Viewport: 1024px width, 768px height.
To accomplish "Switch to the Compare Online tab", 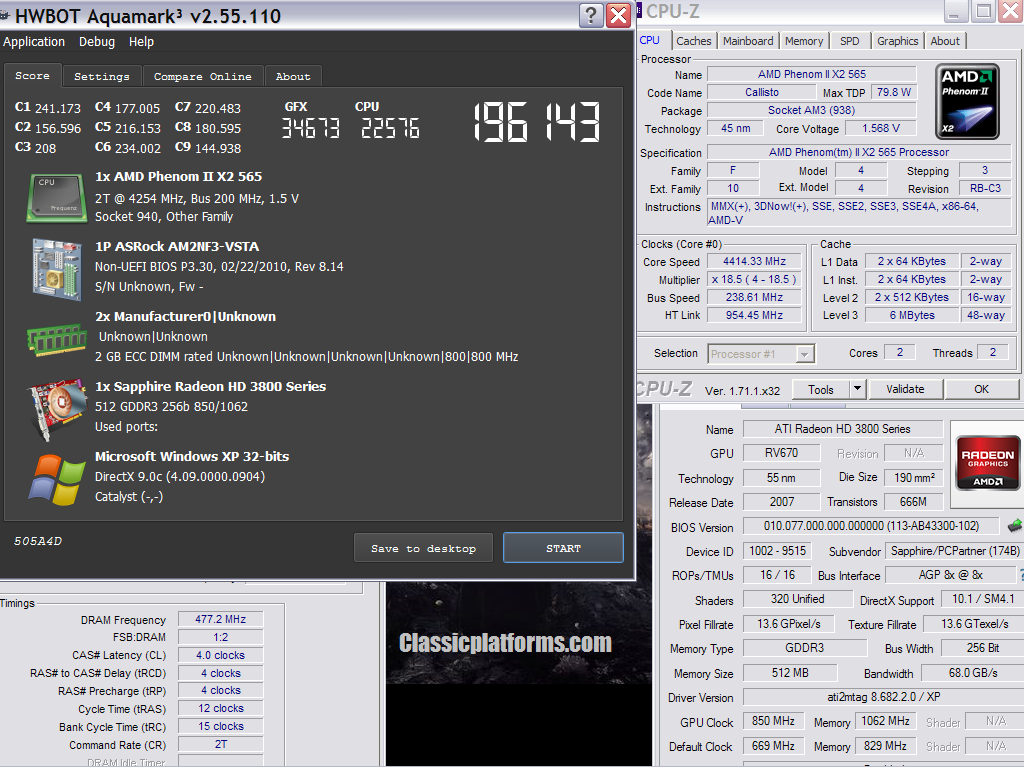I will pos(202,76).
